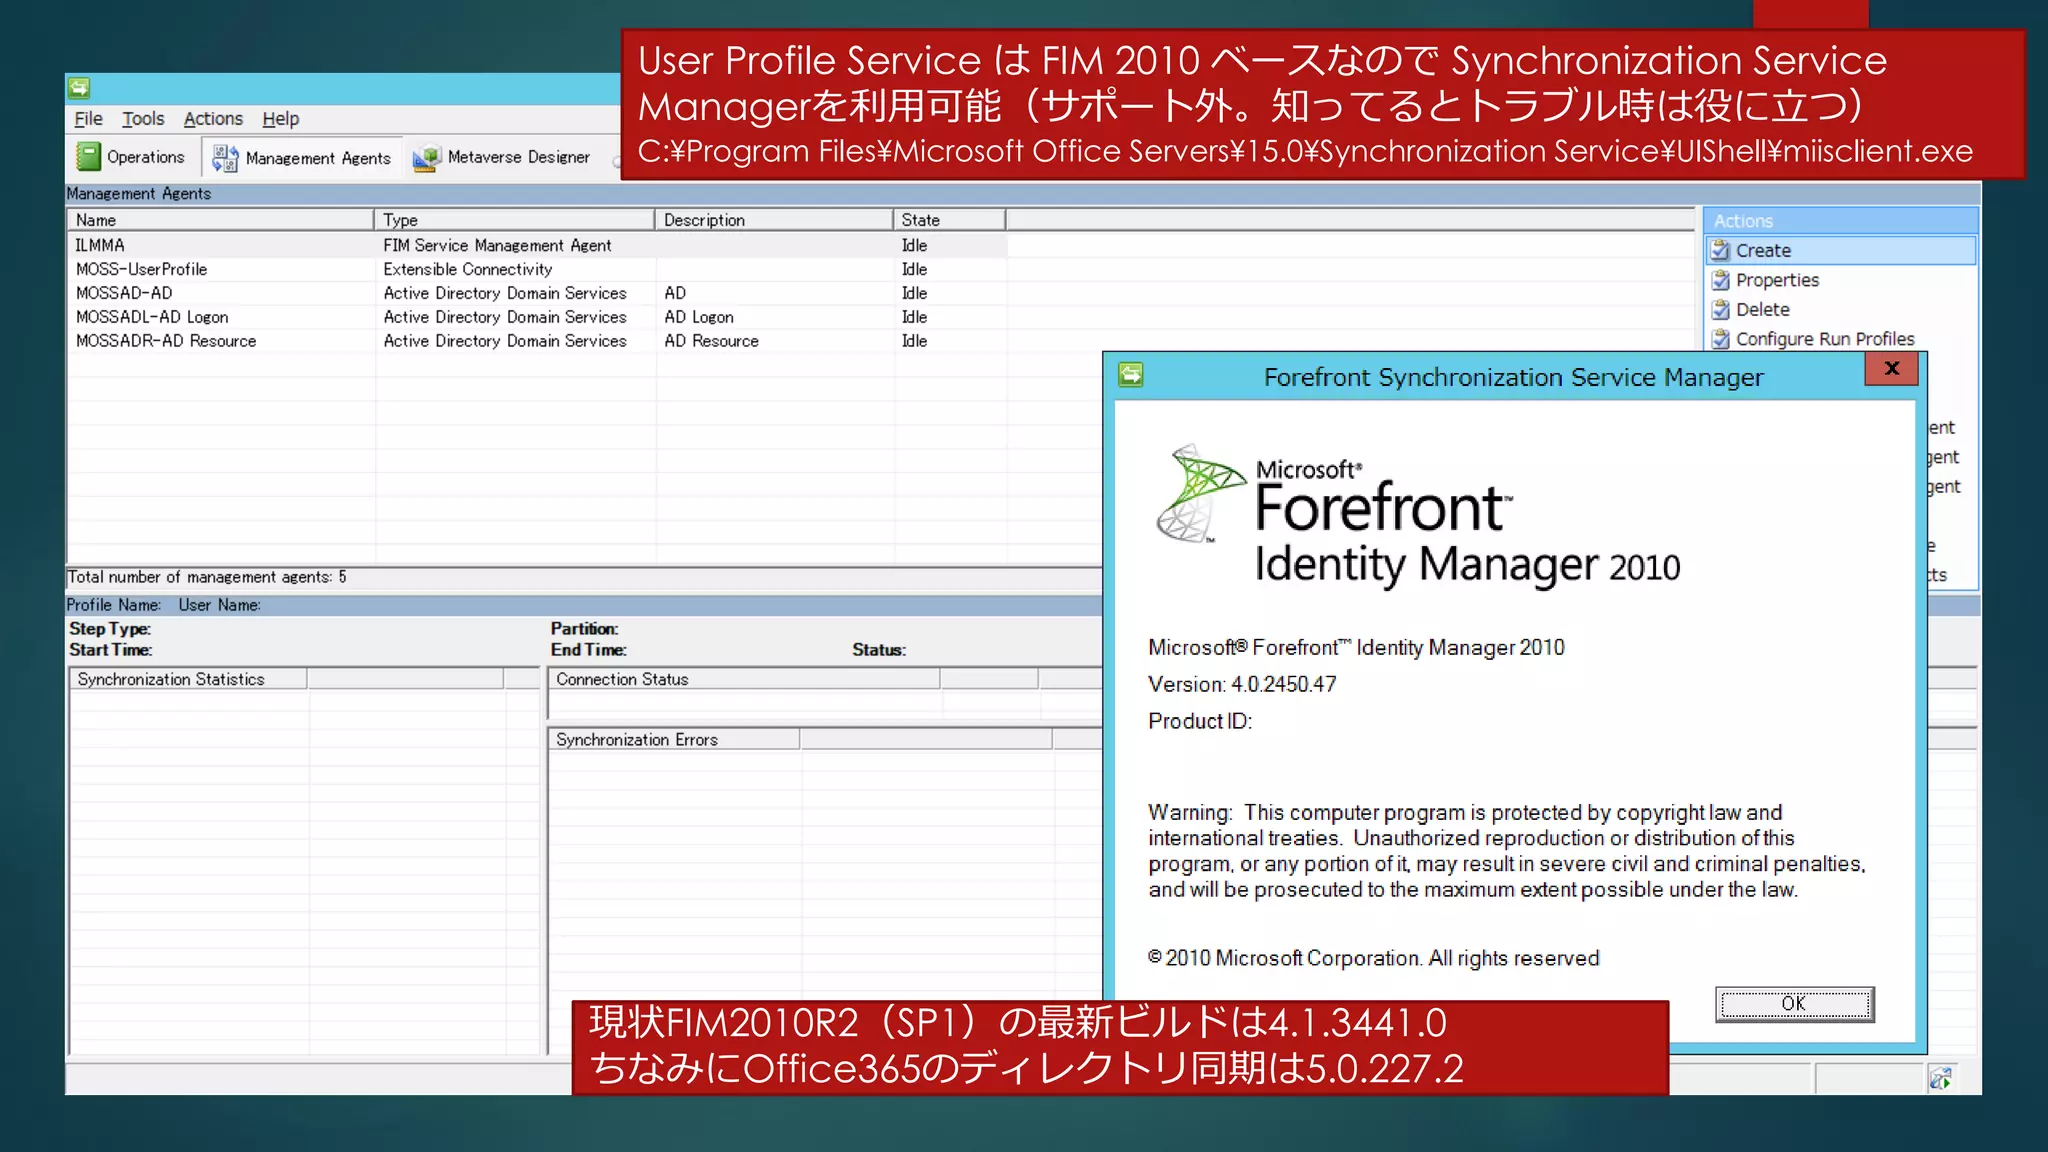Screen dimensions: 2048x1152
Task: Open the Metaverse Designer view
Action: pyautogui.click(x=502, y=157)
